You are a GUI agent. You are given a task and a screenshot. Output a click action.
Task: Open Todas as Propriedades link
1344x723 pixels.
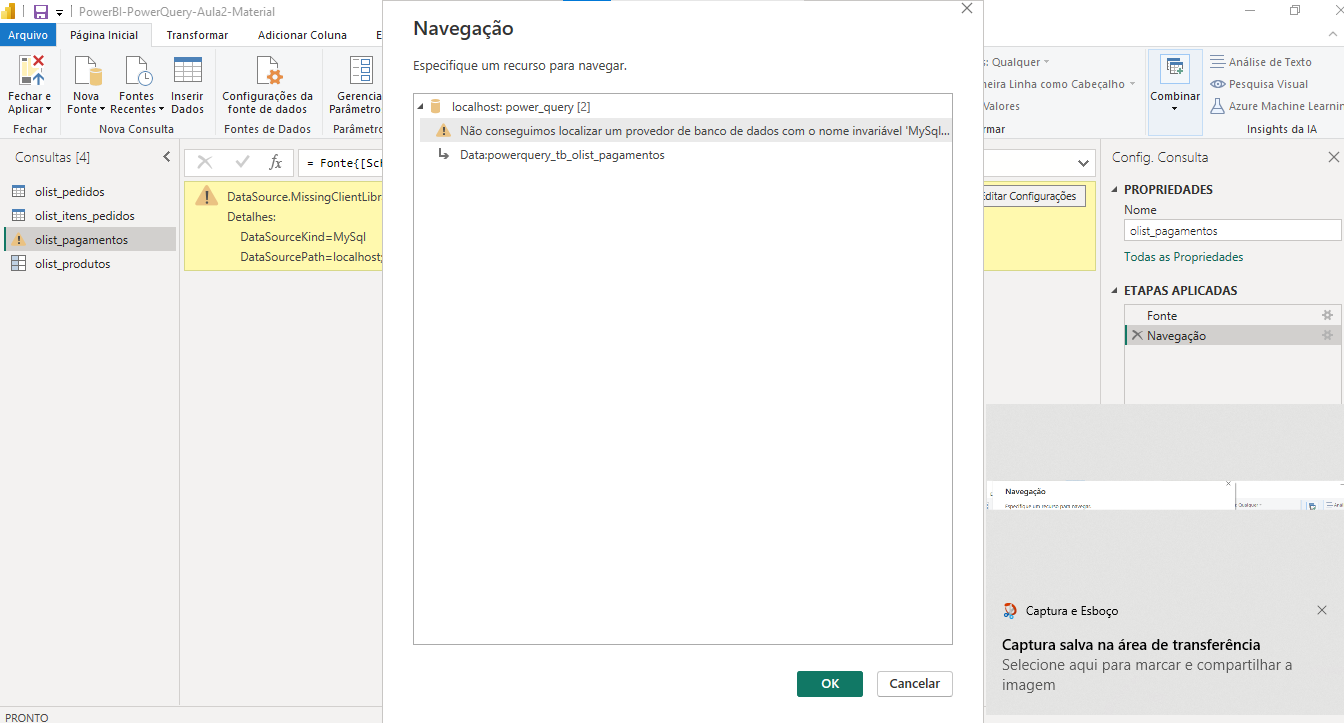point(1184,257)
